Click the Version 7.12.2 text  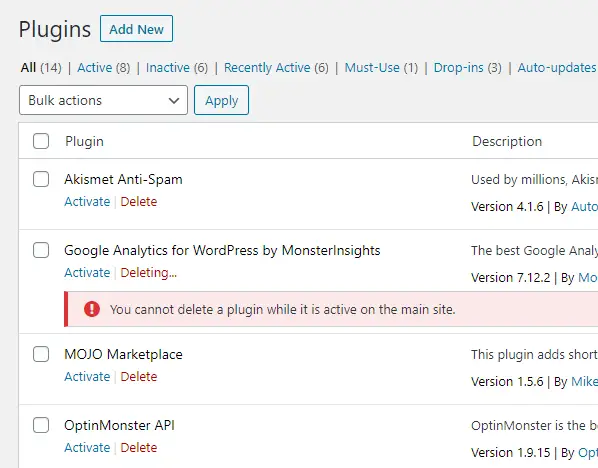coord(510,278)
